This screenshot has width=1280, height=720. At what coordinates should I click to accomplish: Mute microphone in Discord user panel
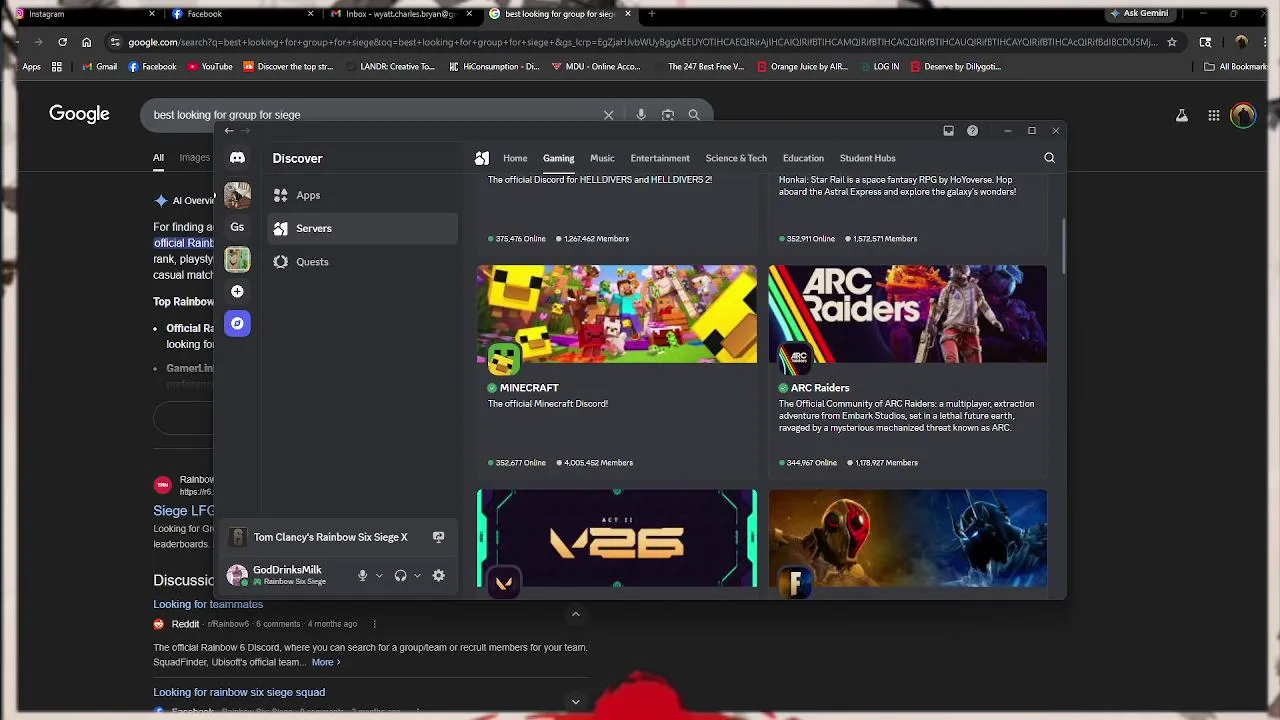(362, 575)
